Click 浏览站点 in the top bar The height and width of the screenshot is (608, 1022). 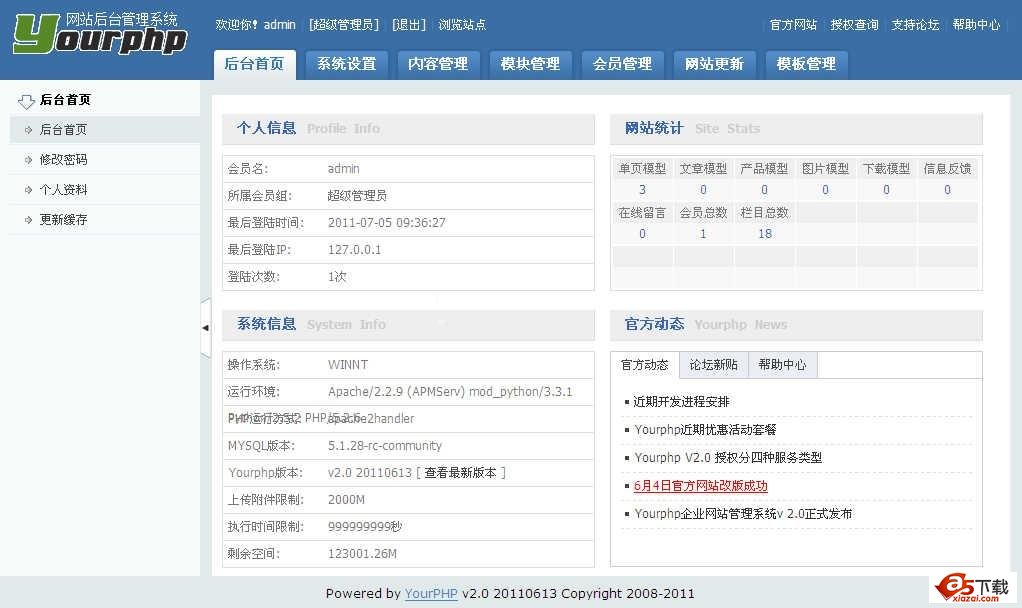tap(462, 25)
